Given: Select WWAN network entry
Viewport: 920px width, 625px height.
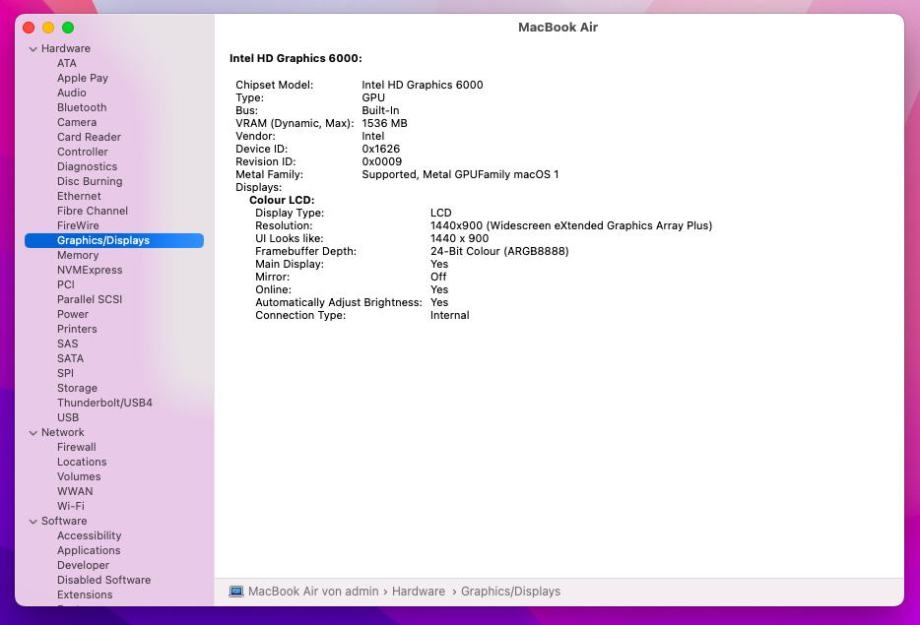Looking at the screenshot, I should pos(75,491).
